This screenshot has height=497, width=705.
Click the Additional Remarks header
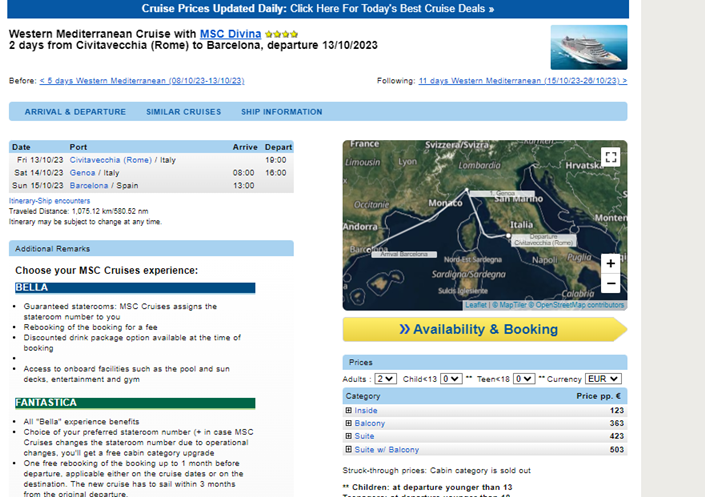(x=151, y=249)
